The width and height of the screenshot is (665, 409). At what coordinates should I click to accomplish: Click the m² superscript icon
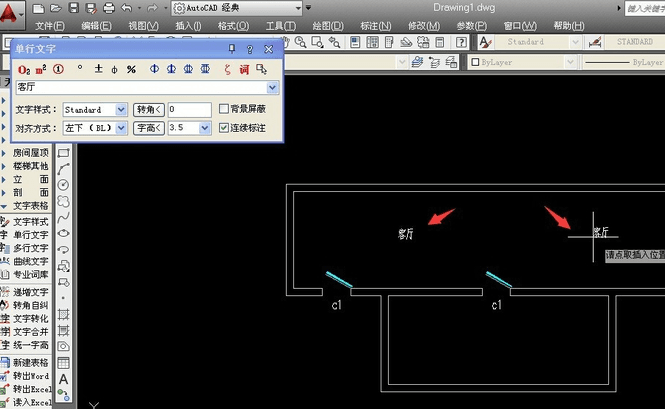tap(41, 70)
